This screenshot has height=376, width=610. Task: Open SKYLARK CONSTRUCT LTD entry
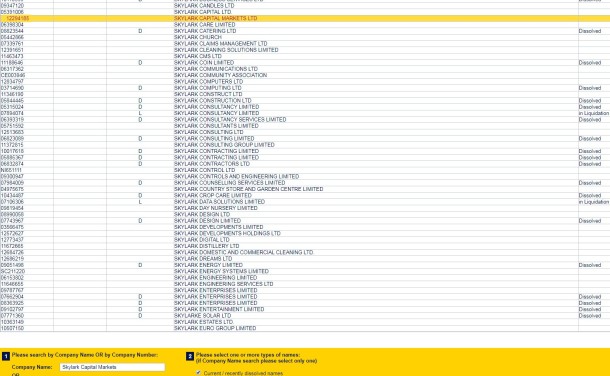[208, 94]
